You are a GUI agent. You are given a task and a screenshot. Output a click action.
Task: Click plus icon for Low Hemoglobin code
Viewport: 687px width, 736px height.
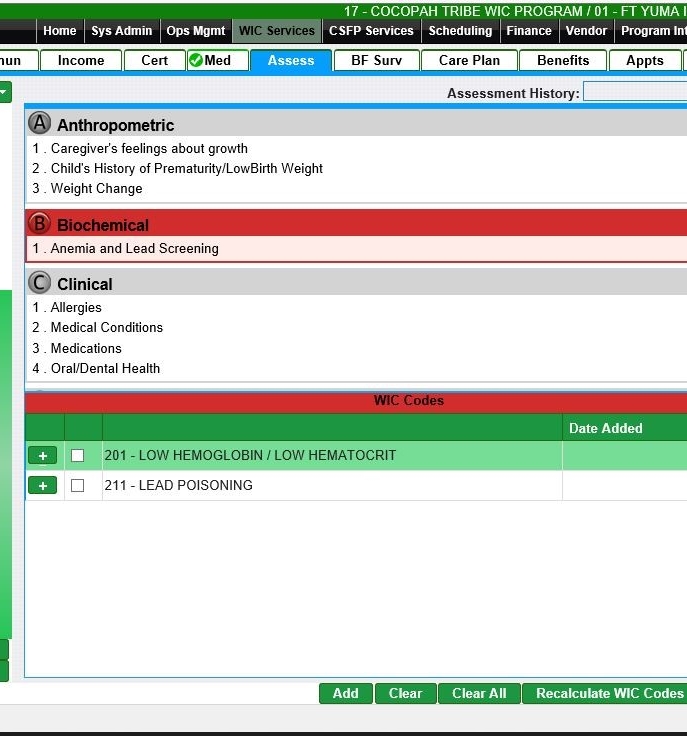tap(42, 456)
